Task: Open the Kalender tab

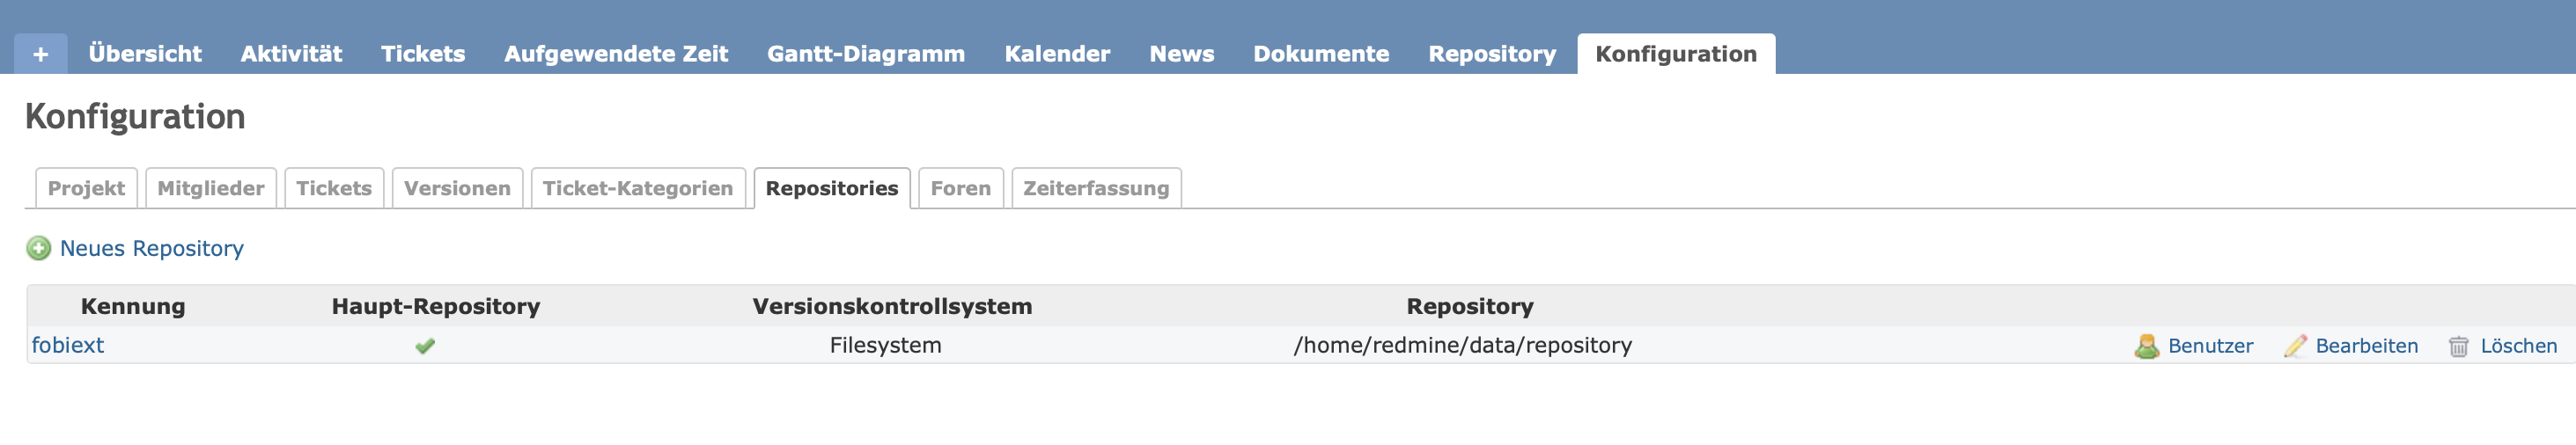Action: click(x=1057, y=54)
